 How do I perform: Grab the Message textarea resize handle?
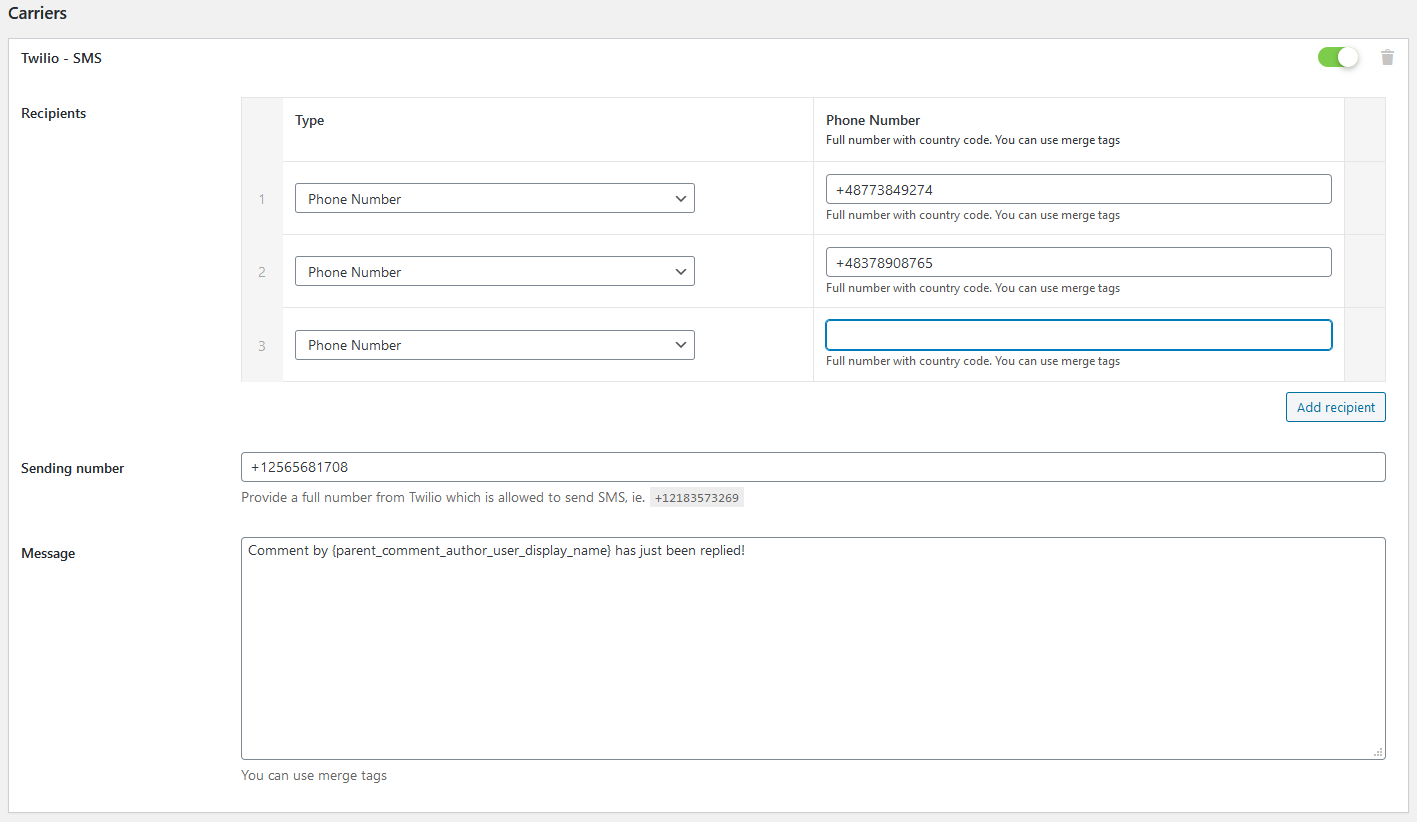point(1378,752)
